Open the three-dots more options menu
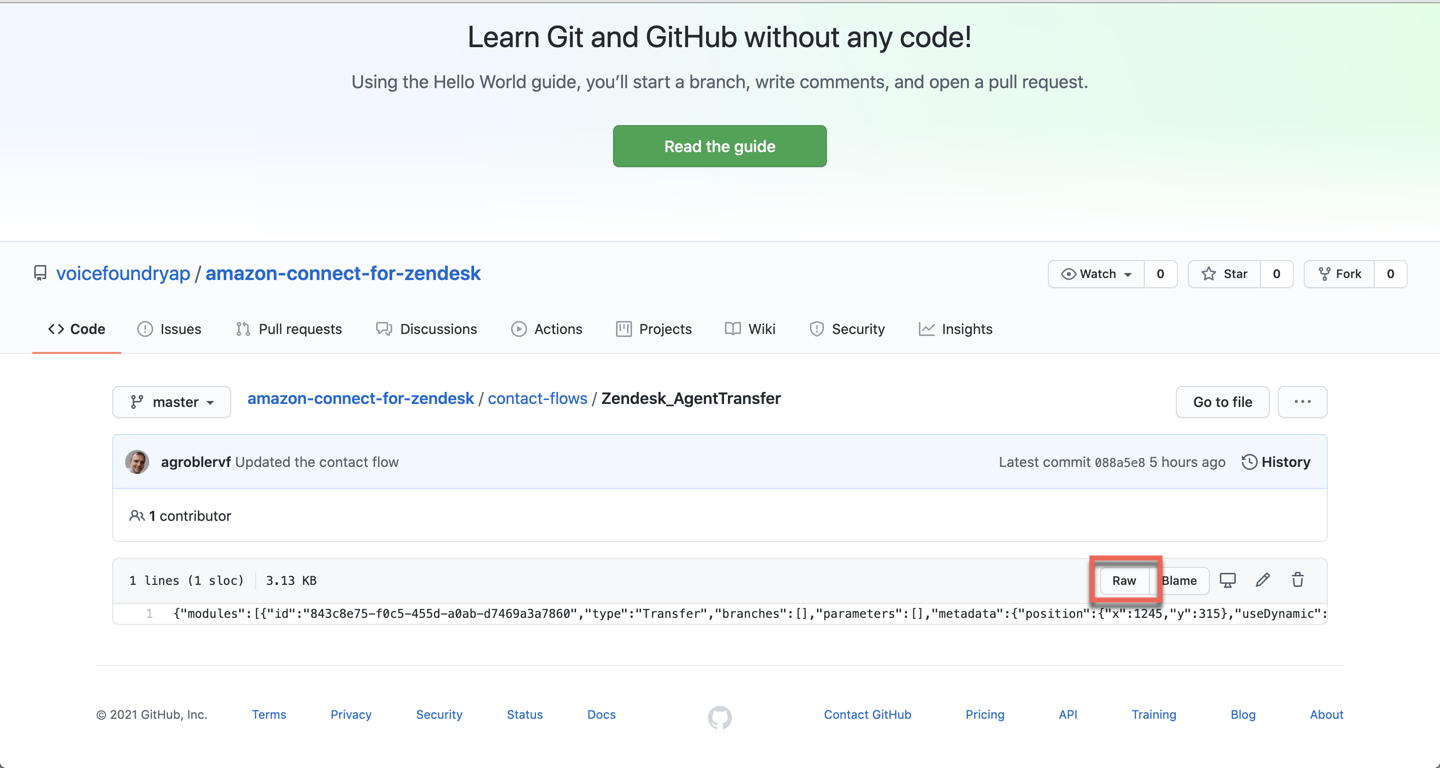Image resolution: width=1440 pixels, height=768 pixels. 1302,402
